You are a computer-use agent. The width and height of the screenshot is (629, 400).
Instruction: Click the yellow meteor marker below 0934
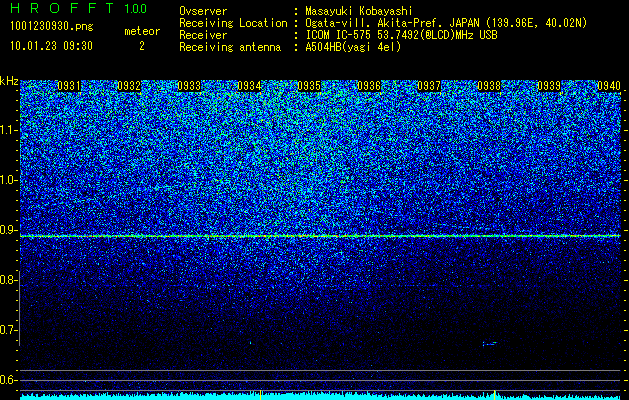(x=261, y=395)
